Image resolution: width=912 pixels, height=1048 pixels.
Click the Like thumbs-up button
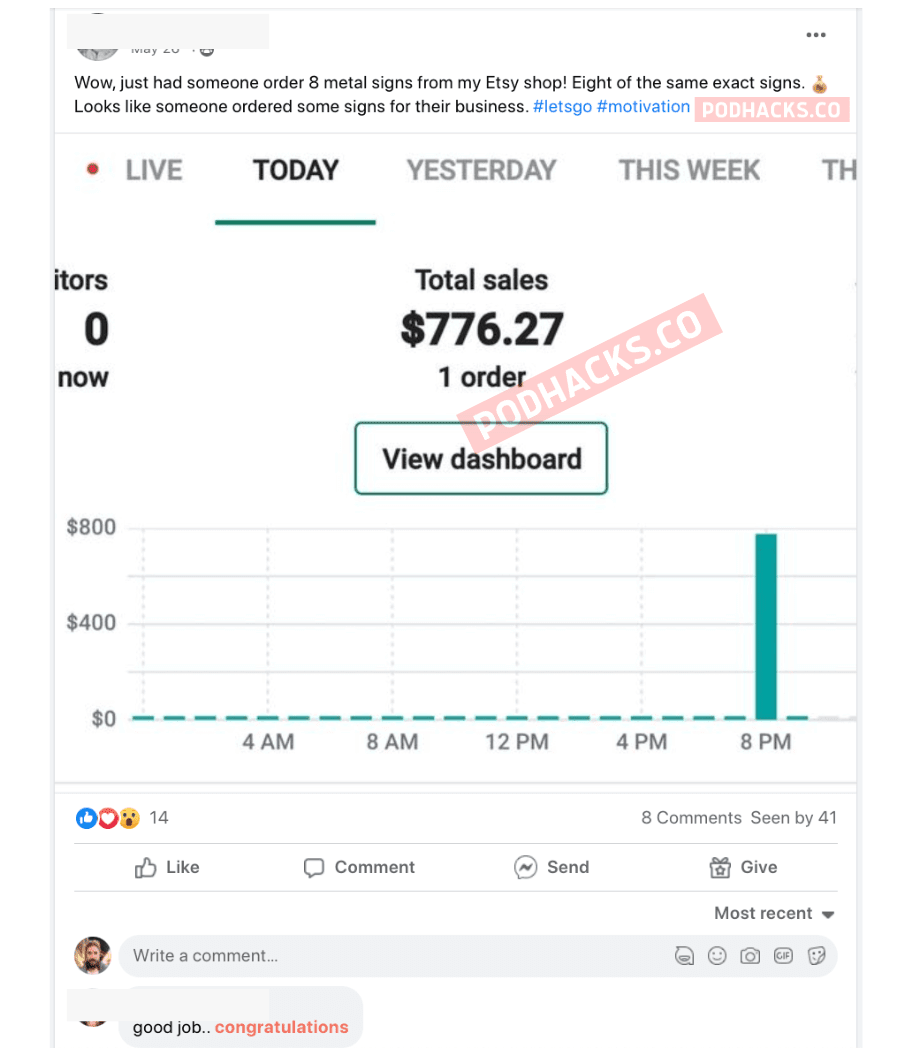point(167,867)
